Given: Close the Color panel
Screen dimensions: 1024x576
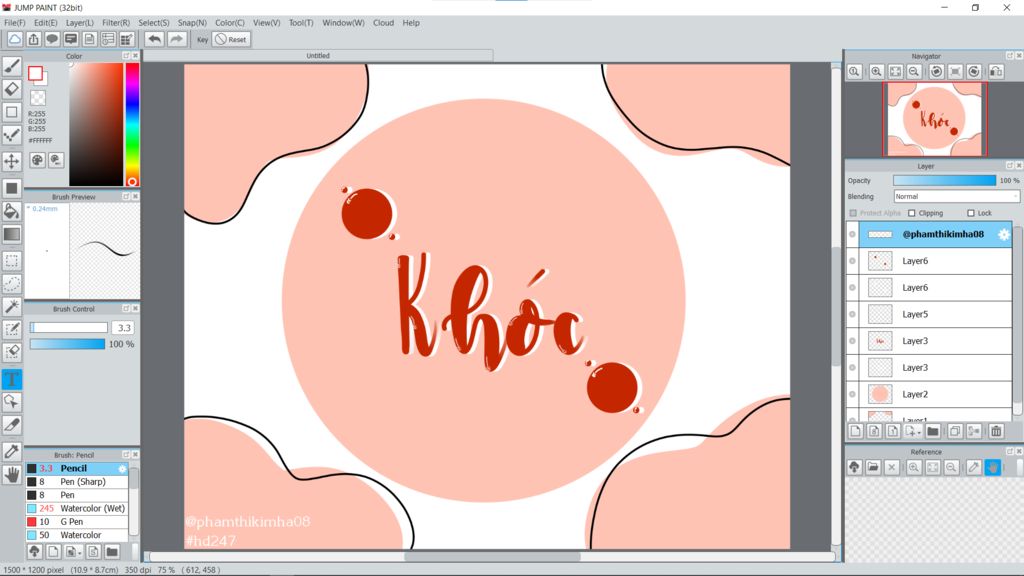Looking at the screenshot, I should [x=135, y=56].
